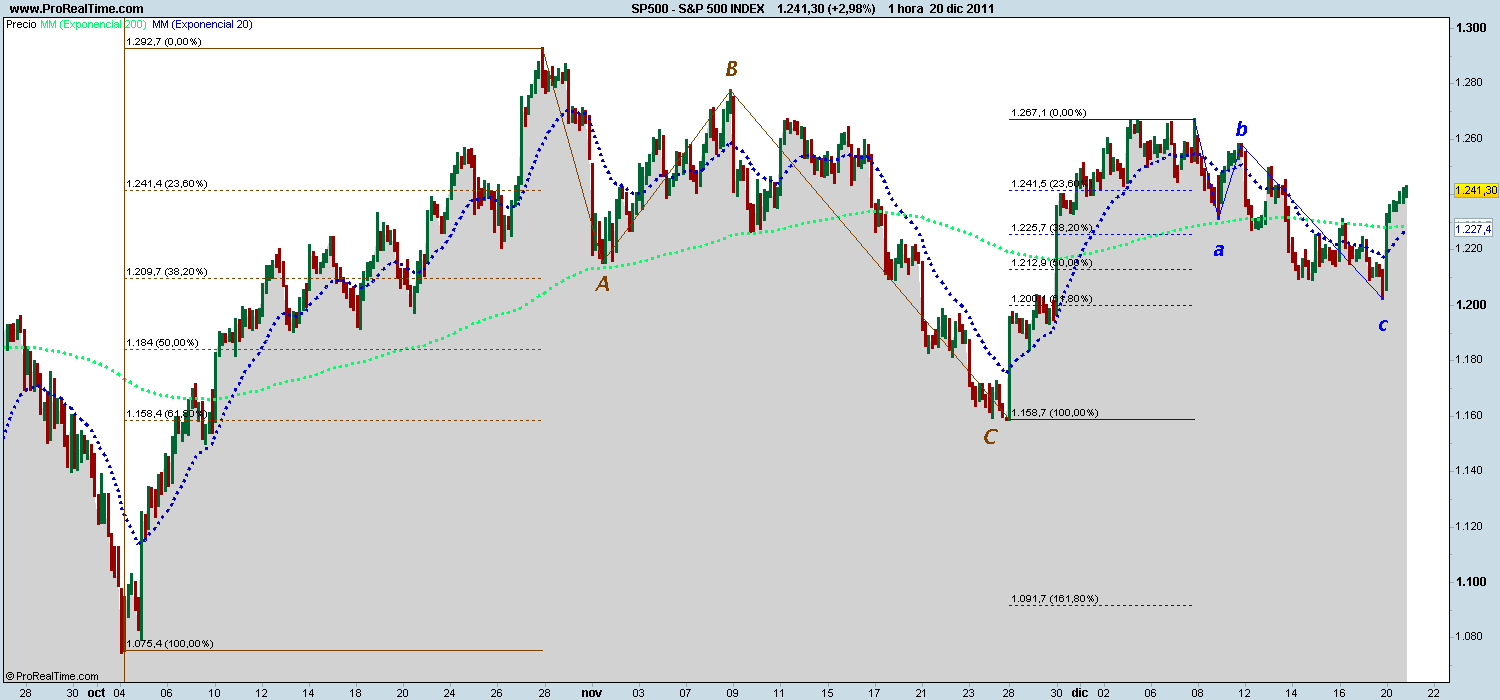This screenshot has height=700, width=1500.
Task: Click the 1.267,1 (0,00%) retracement label
Action: (x=1049, y=113)
